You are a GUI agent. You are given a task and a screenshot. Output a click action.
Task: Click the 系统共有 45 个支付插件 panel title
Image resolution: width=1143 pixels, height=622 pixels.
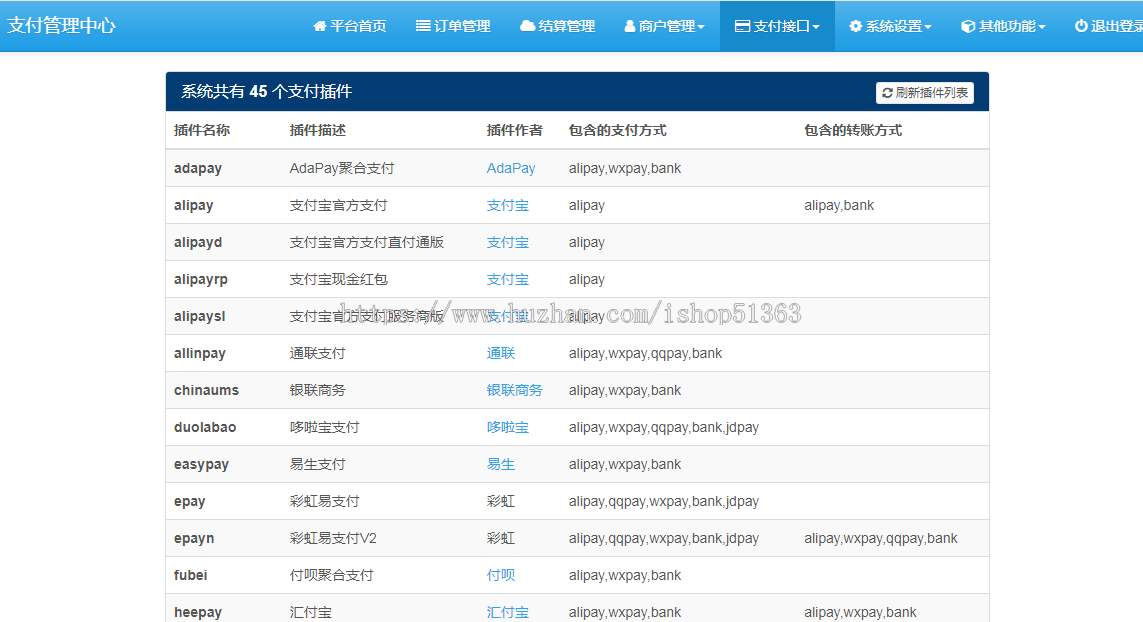pyautogui.click(x=266, y=92)
